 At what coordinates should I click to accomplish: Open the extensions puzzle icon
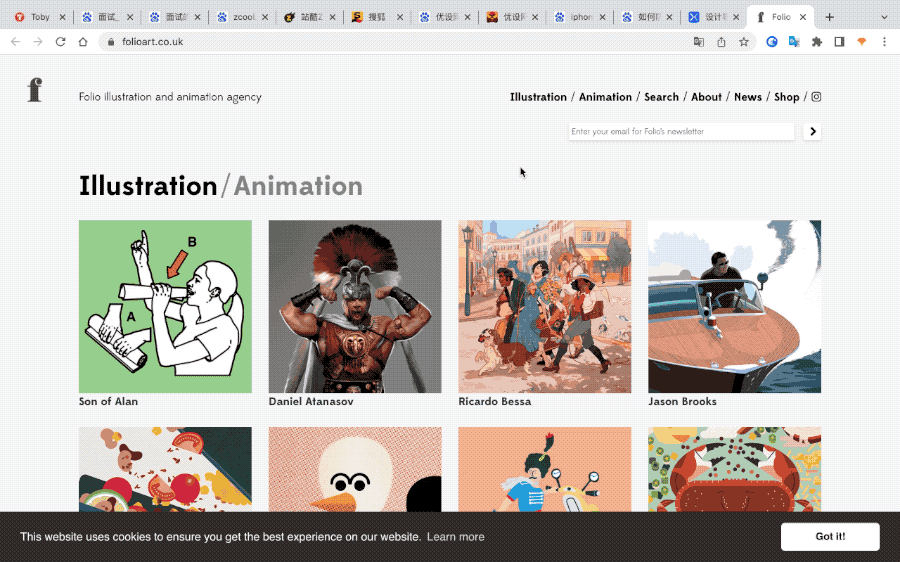(x=817, y=42)
